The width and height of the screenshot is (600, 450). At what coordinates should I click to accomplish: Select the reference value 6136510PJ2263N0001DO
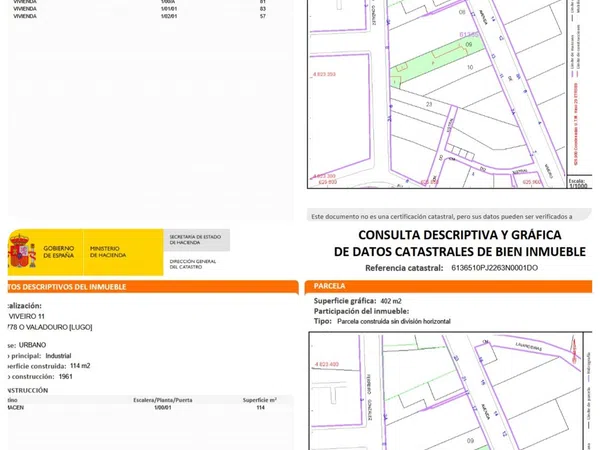click(x=494, y=268)
